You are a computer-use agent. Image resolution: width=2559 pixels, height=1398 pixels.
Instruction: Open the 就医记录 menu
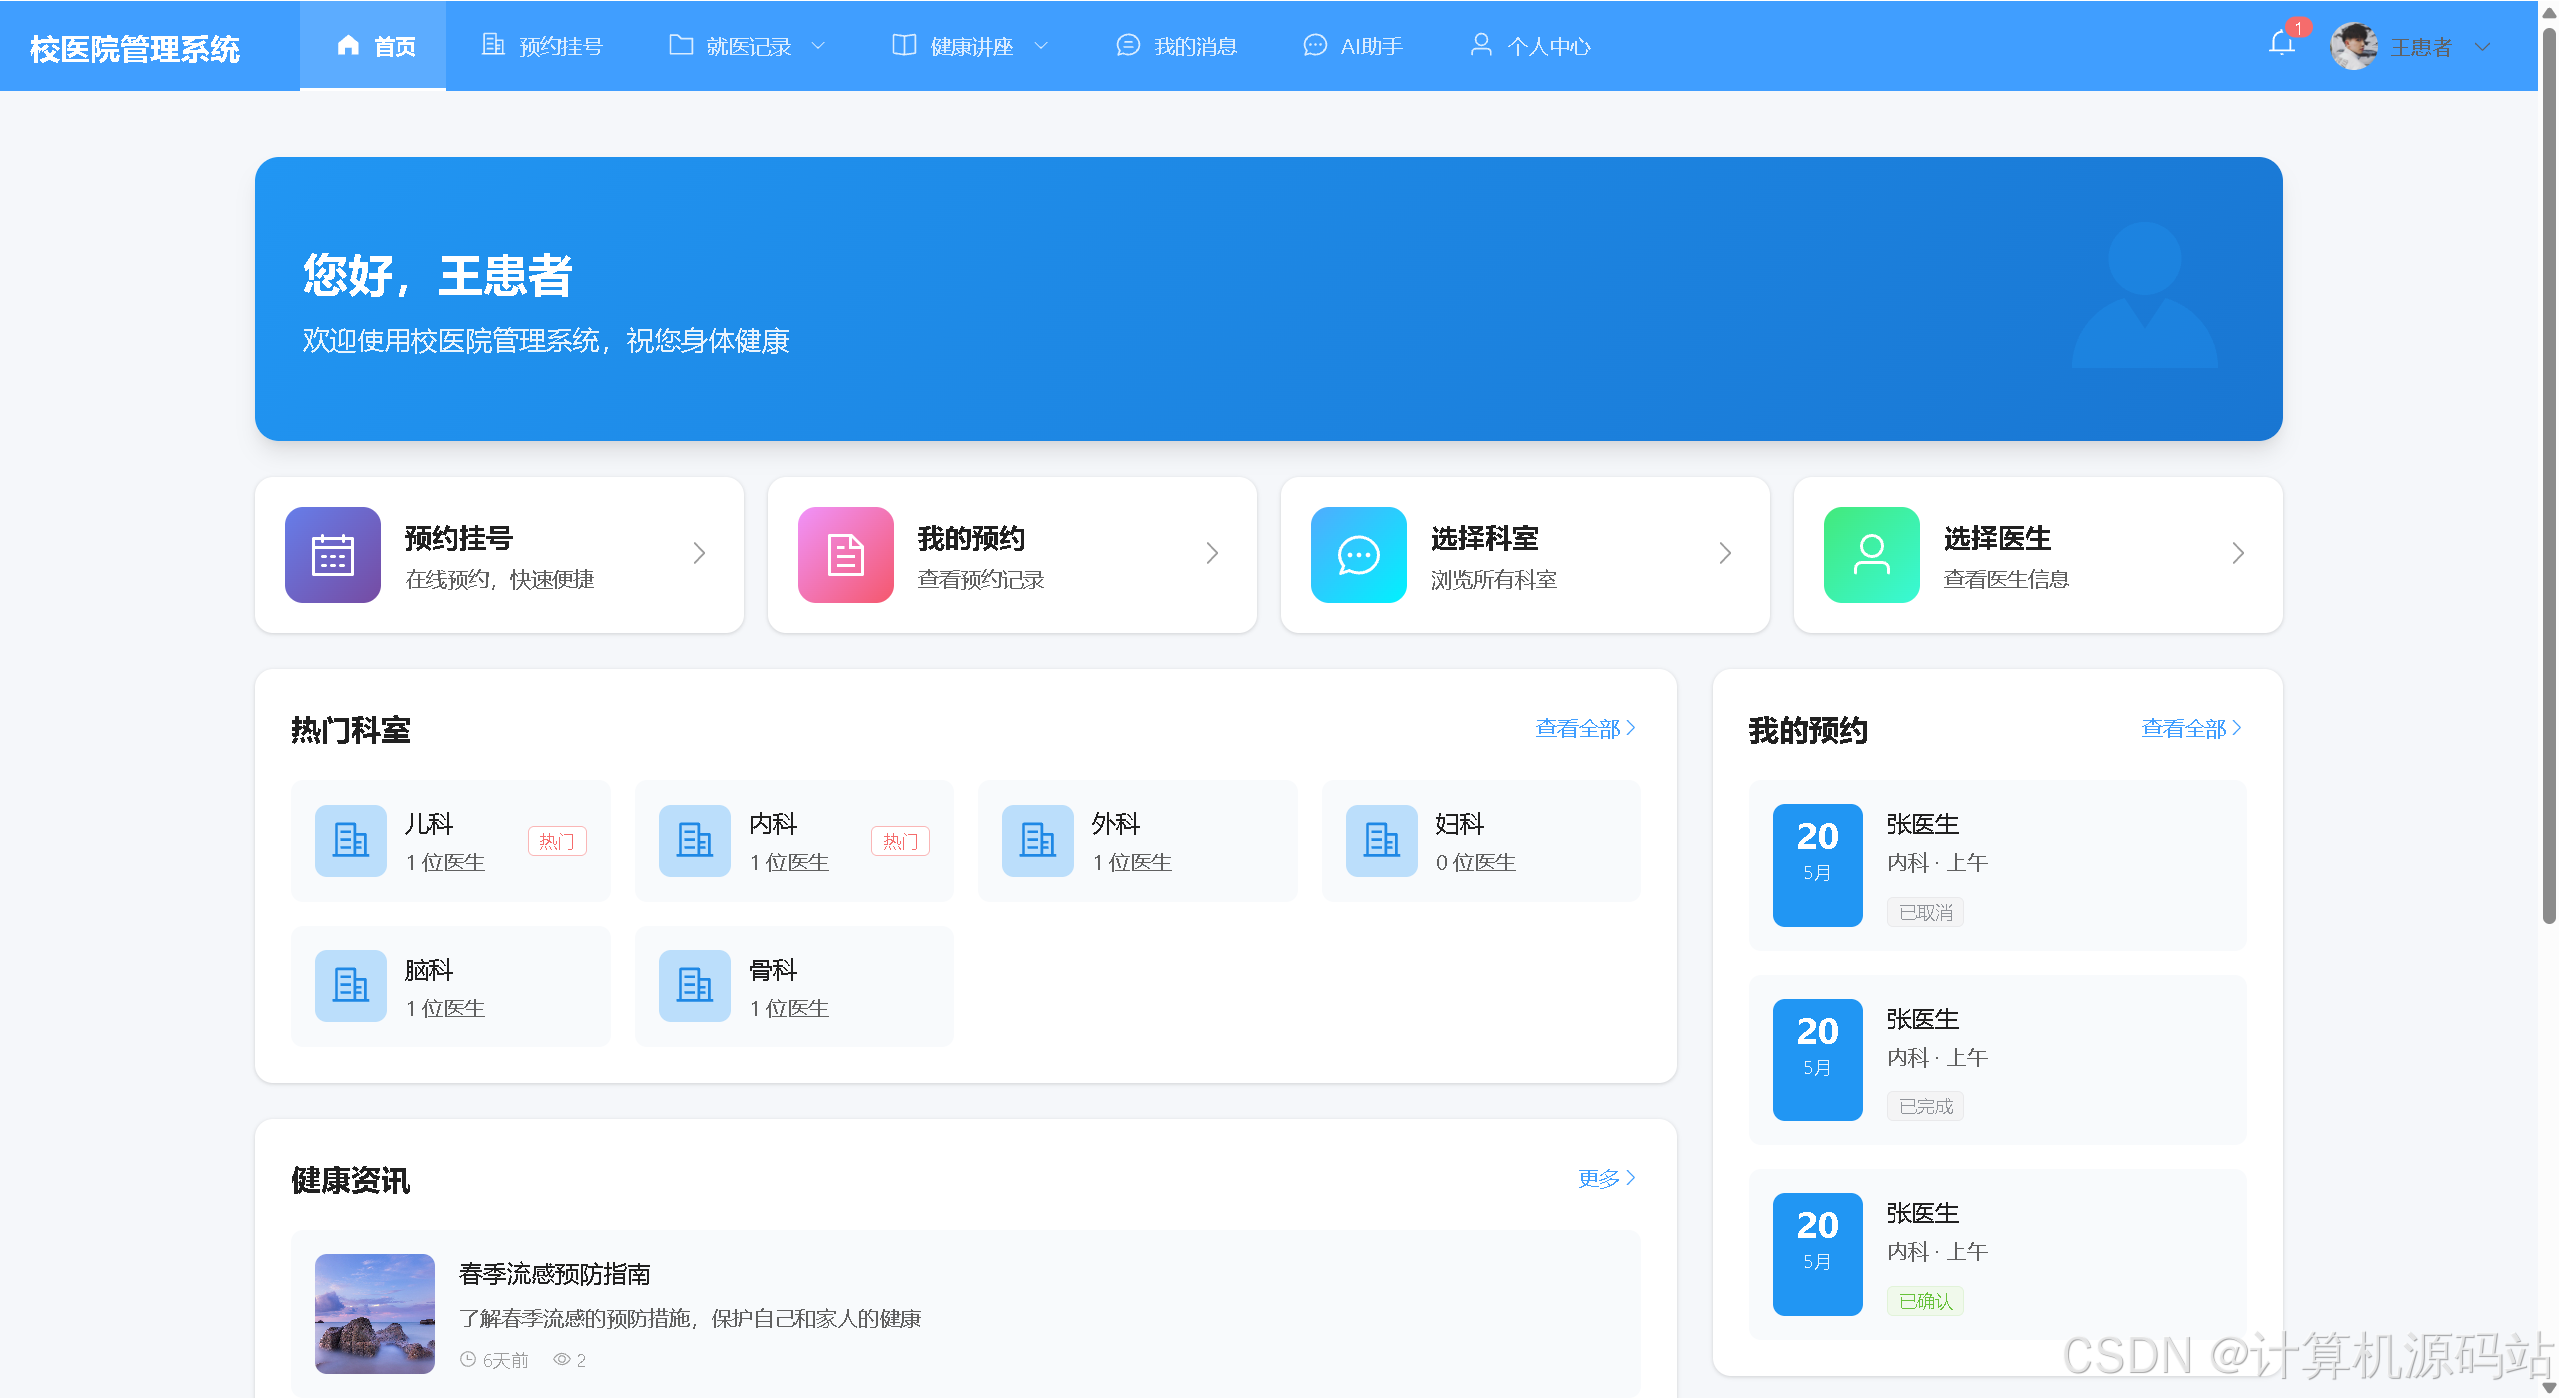[x=747, y=46]
